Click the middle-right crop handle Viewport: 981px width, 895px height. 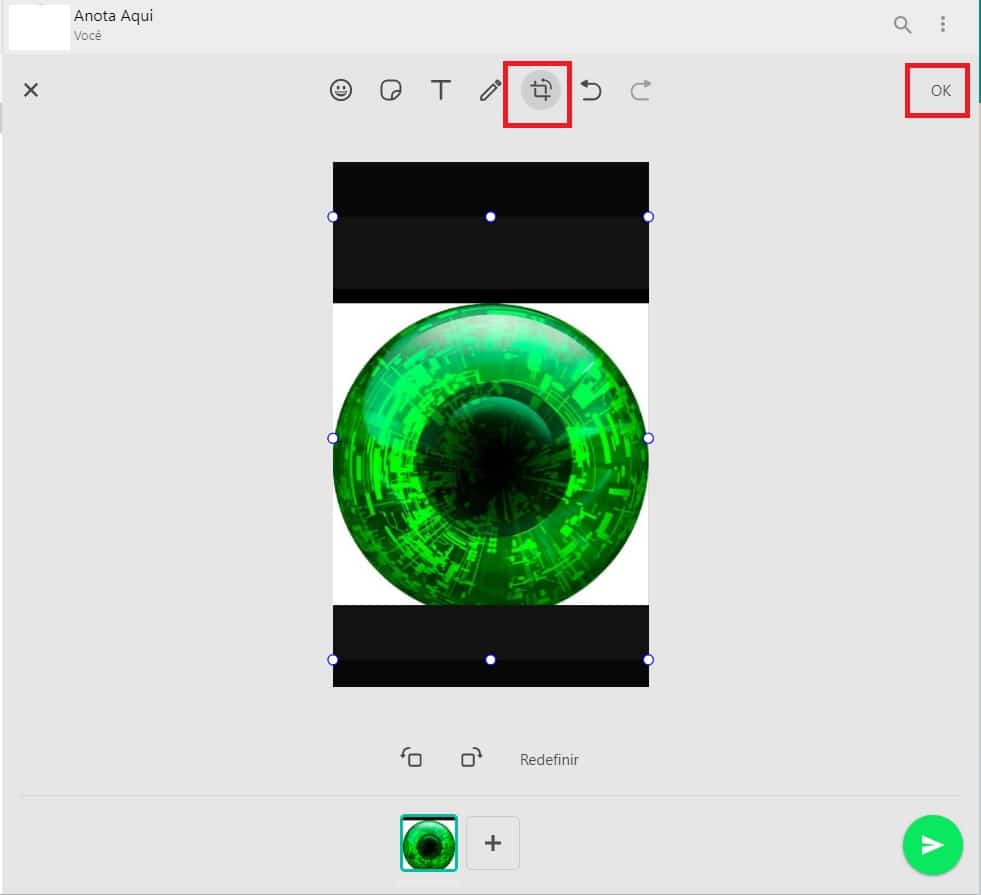pos(648,438)
